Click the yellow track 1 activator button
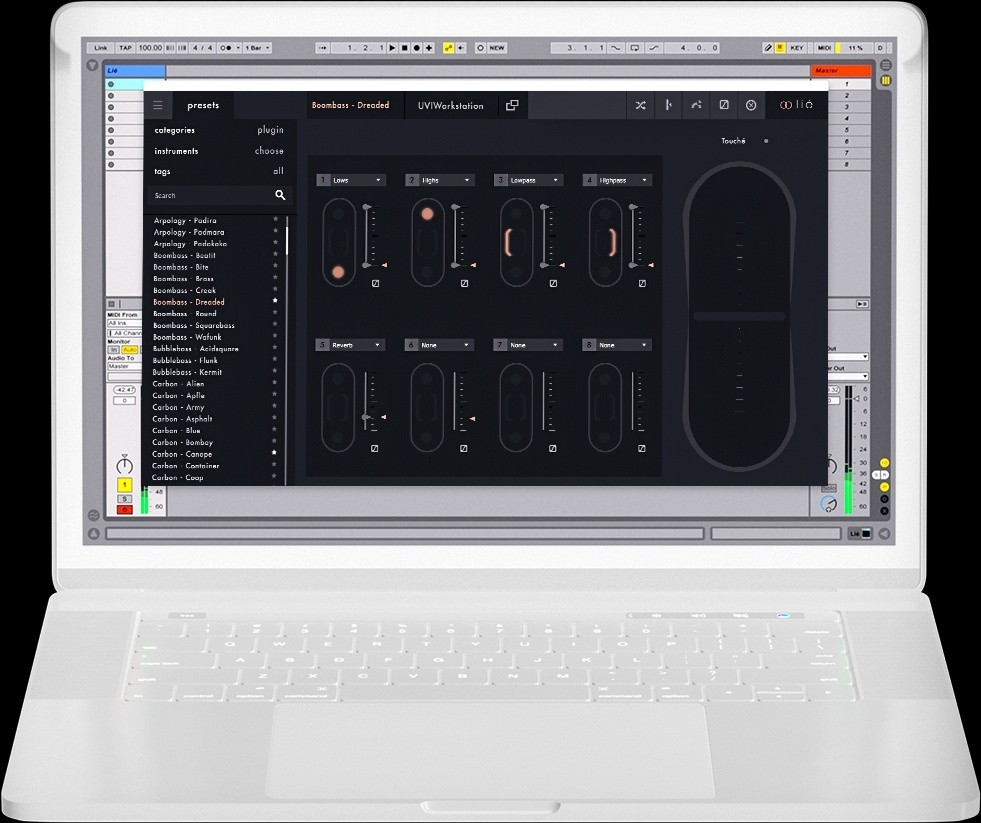 (x=125, y=485)
